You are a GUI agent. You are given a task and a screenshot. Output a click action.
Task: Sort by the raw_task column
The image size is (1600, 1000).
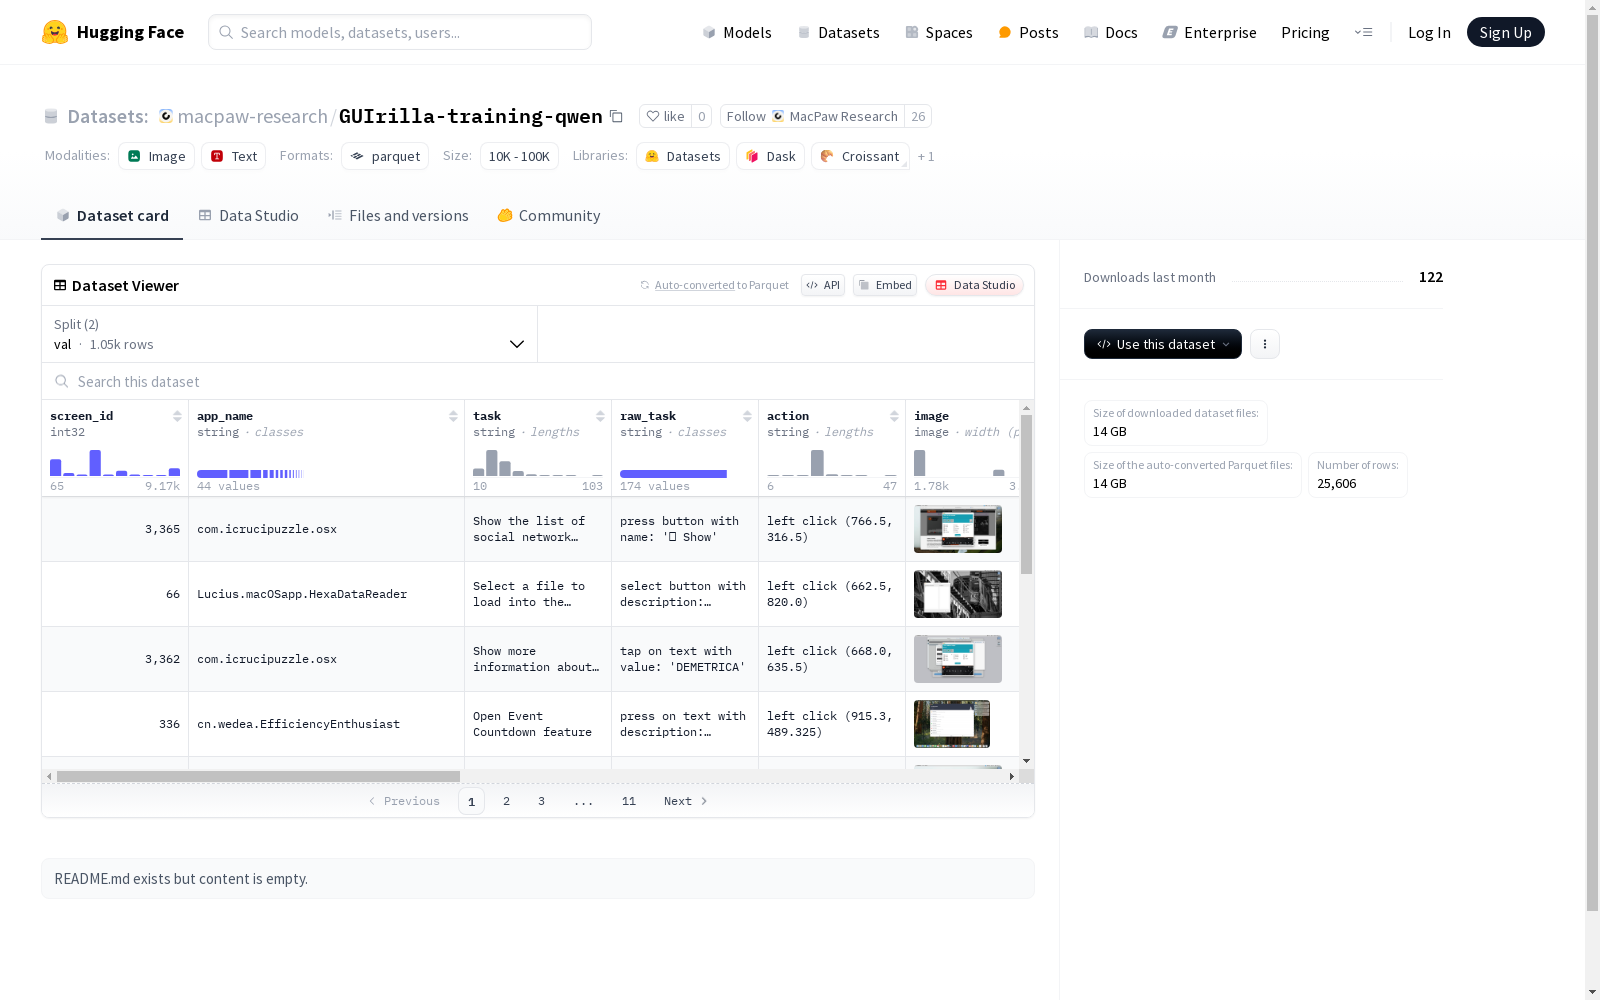pos(747,416)
